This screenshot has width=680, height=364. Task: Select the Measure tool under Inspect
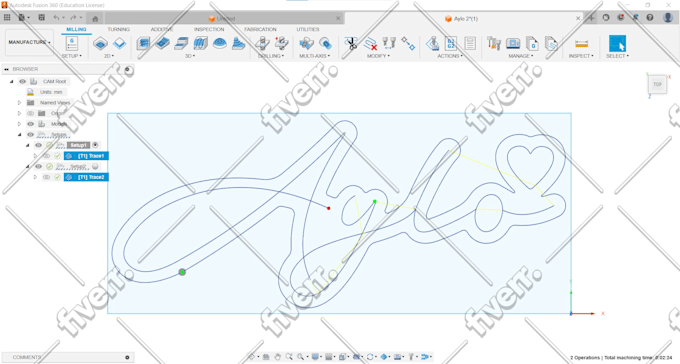pos(582,43)
